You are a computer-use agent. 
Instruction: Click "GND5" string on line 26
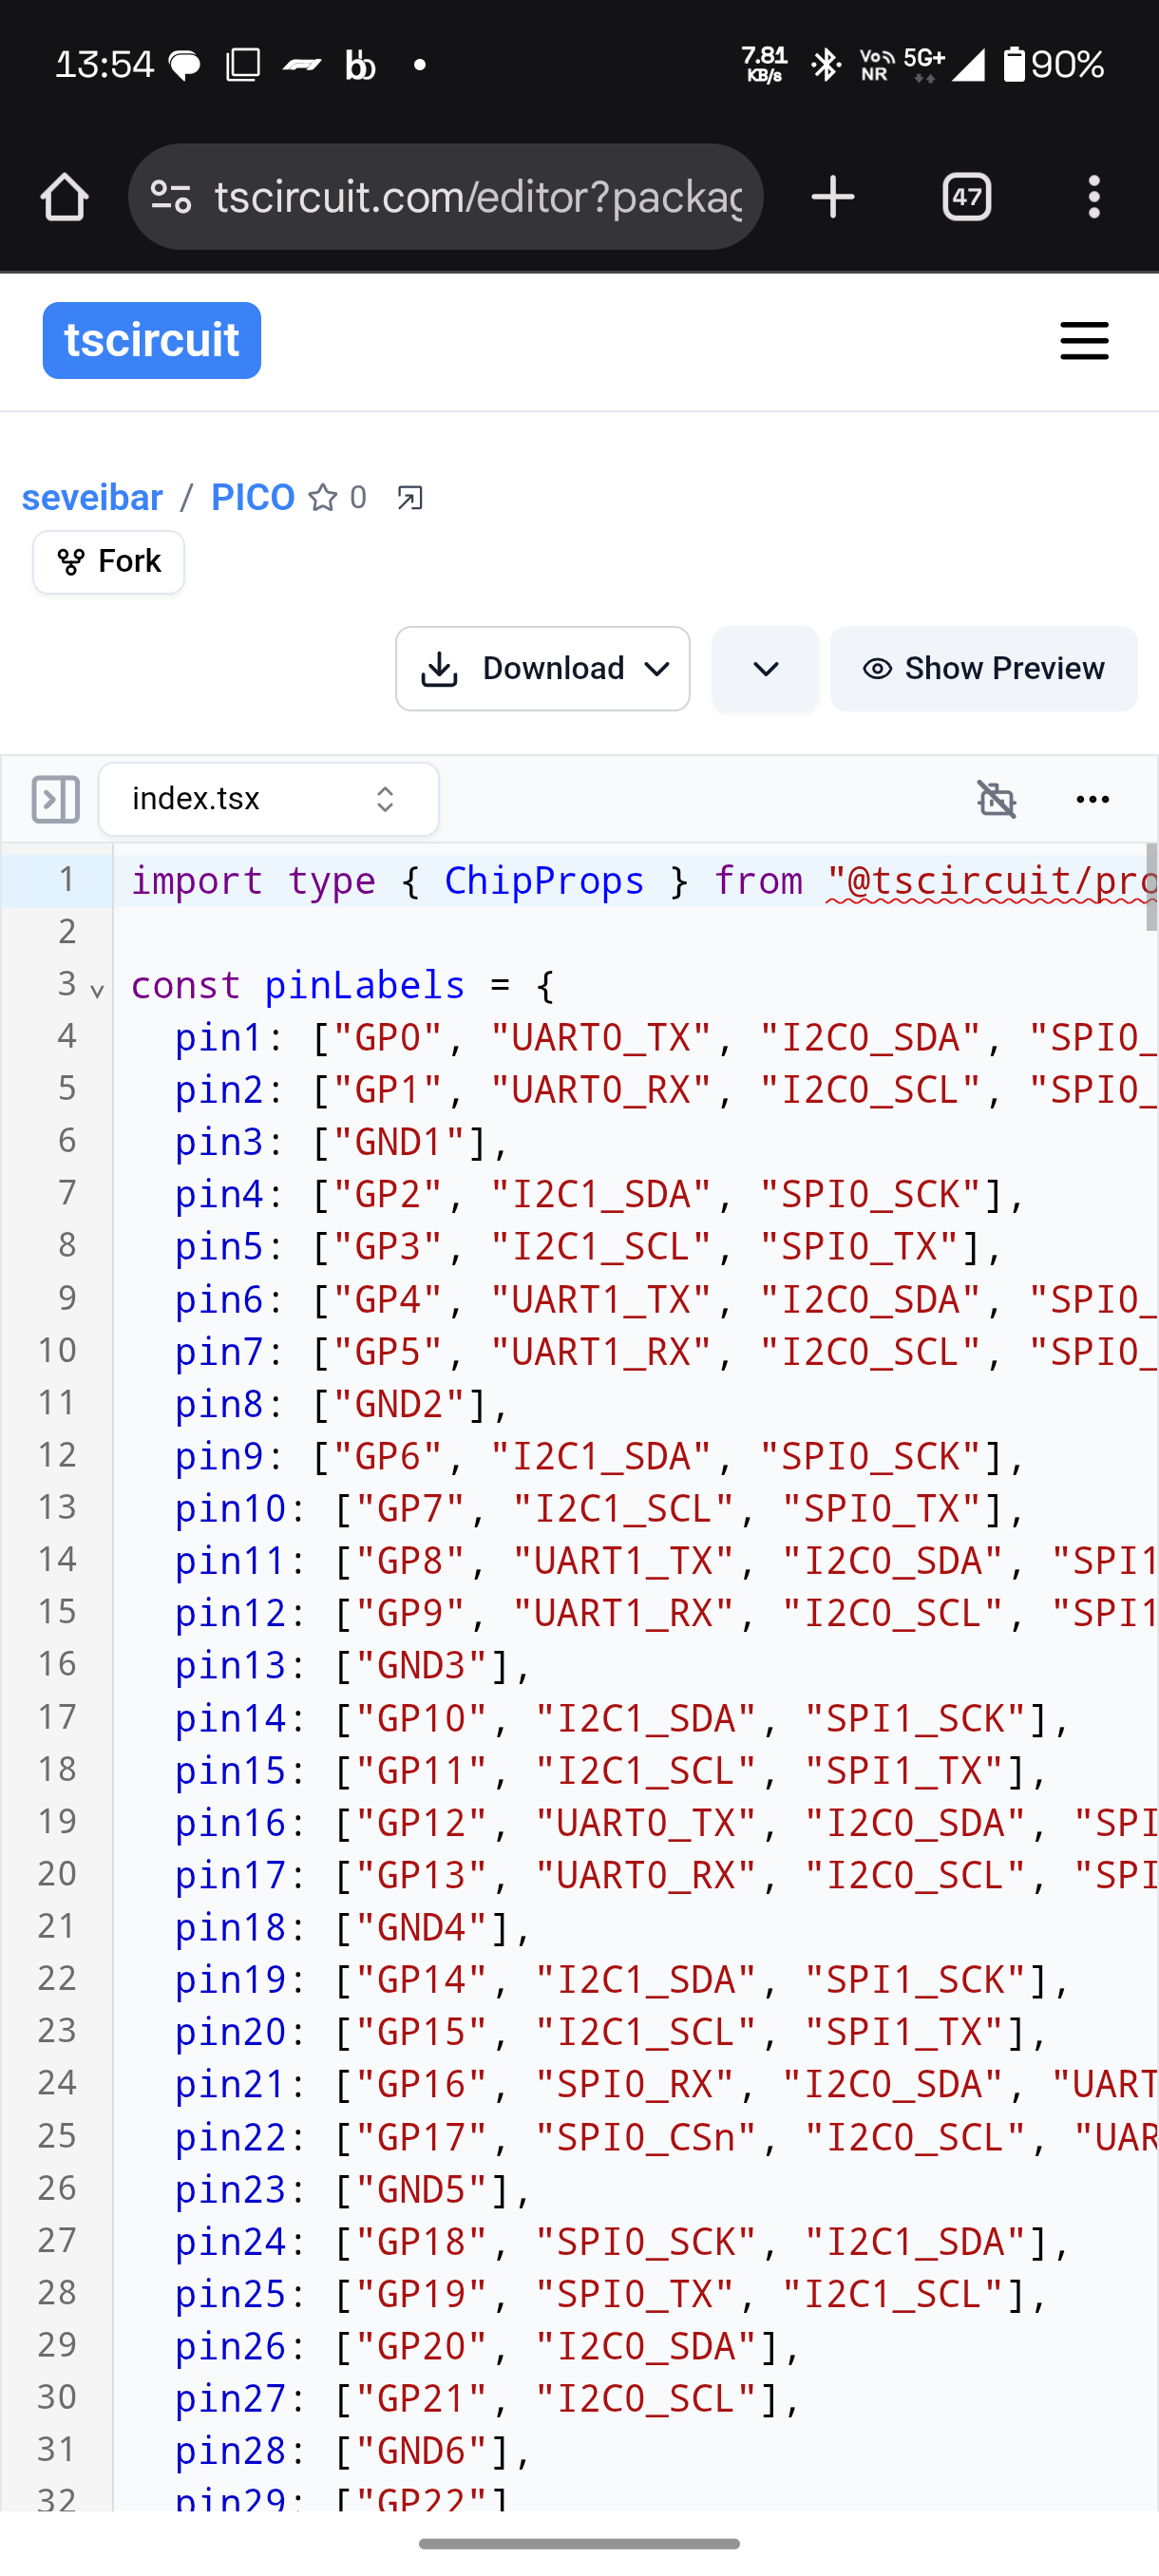click(421, 2189)
